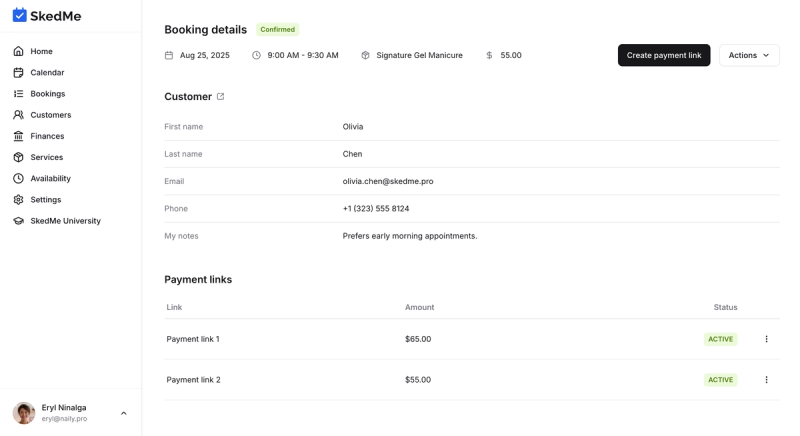Click the Payment links heading
The height and width of the screenshot is (436, 800).
198,279
